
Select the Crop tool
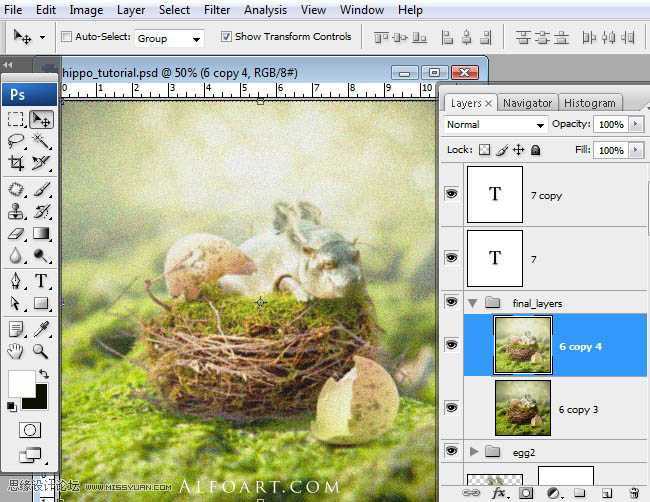[16, 163]
